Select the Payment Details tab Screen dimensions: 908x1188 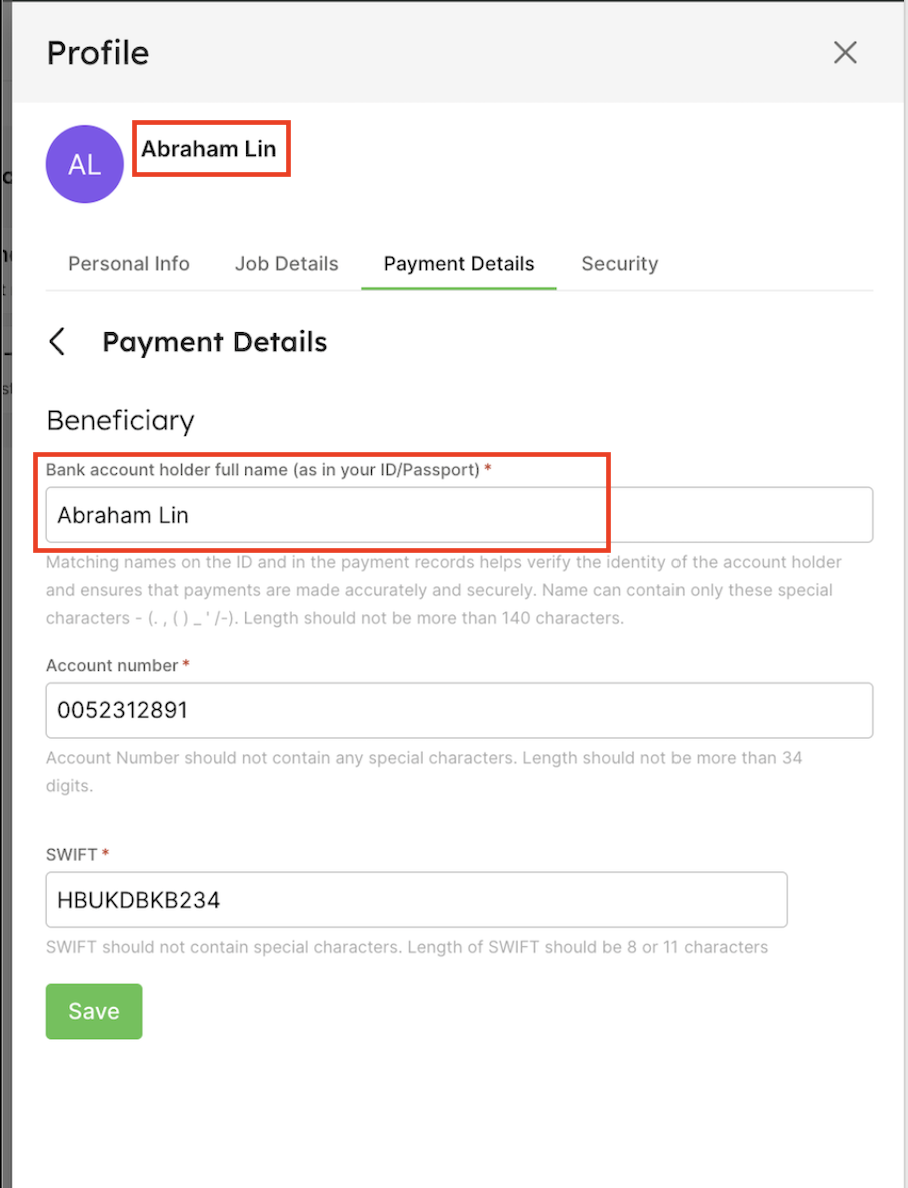click(x=459, y=264)
